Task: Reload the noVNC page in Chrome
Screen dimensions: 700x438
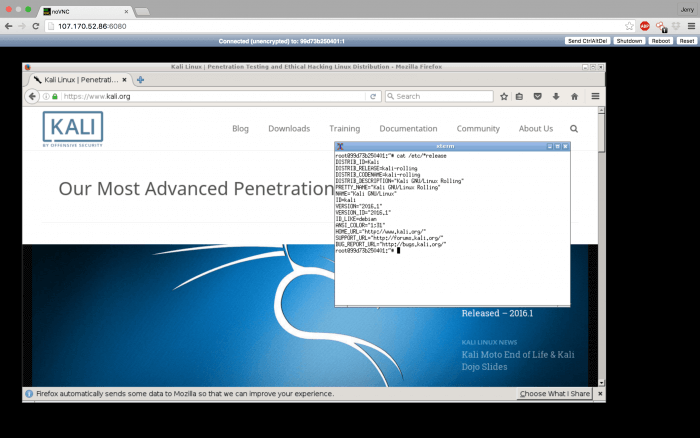Action: (36, 26)
